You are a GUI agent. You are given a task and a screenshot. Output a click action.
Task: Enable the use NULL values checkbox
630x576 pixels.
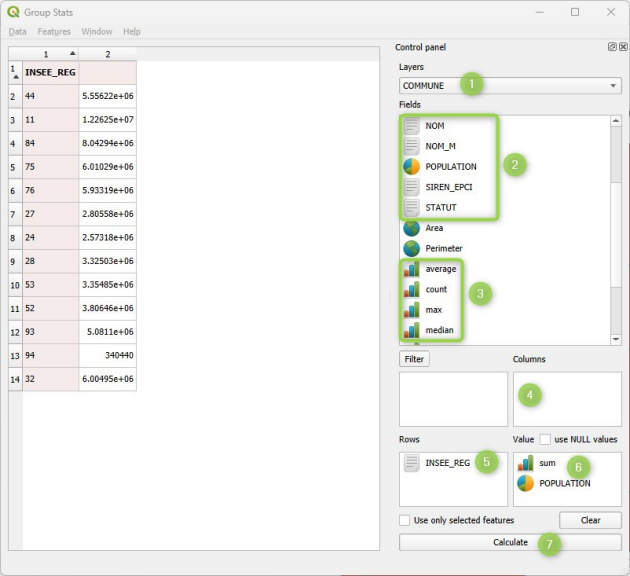545,439
